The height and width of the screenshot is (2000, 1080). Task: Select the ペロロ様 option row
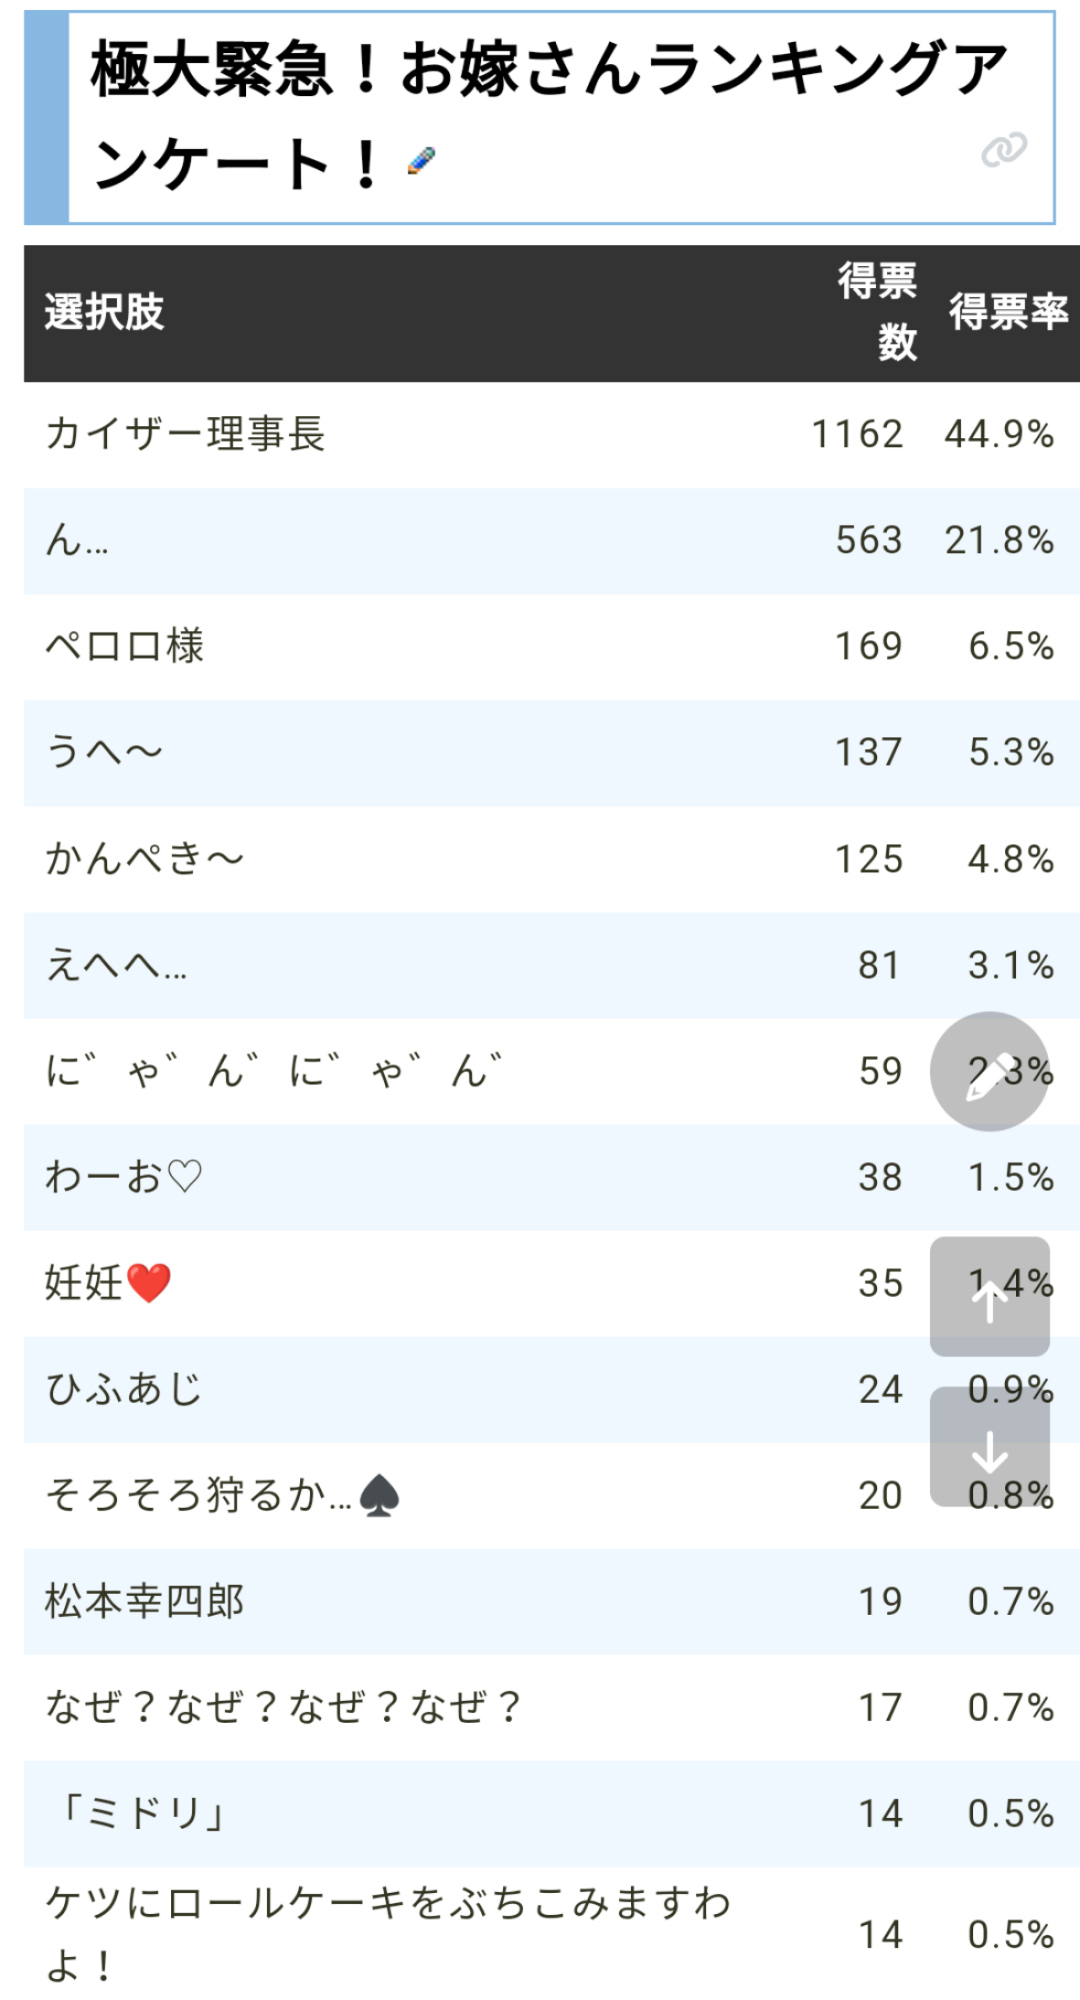tap(552, 647)
